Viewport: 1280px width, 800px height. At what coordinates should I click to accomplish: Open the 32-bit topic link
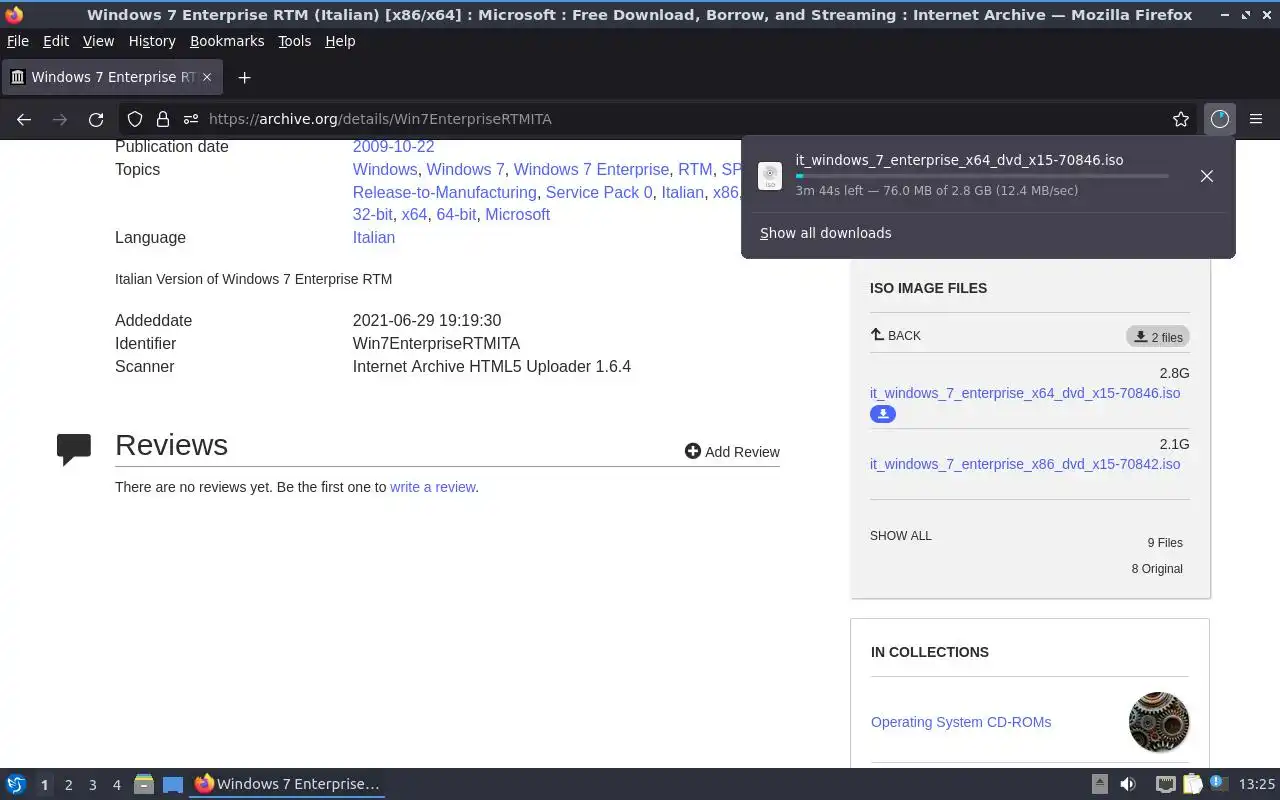click(373, 214)
